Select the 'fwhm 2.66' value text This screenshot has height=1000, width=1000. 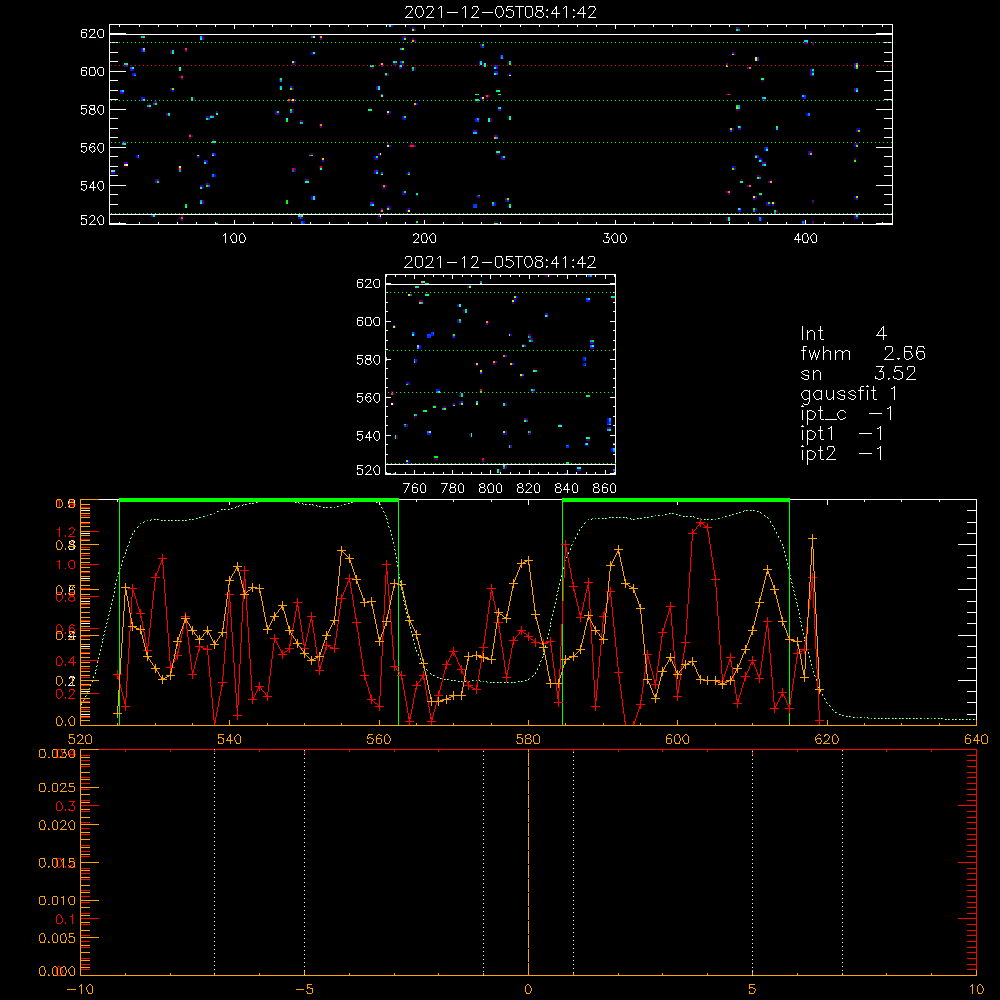863,353
